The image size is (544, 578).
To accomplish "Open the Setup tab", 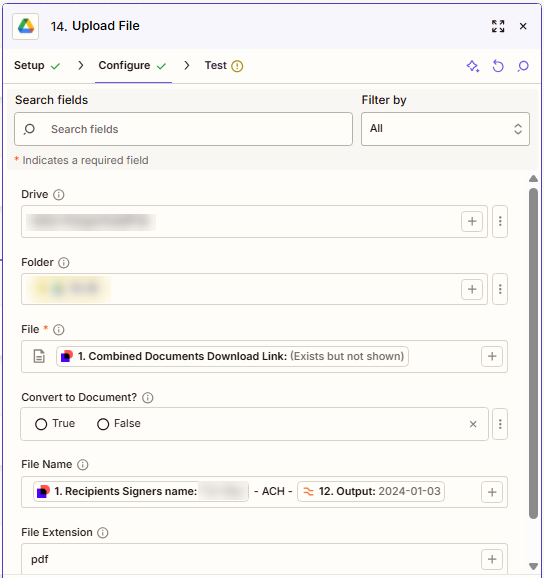I will 37,66.
